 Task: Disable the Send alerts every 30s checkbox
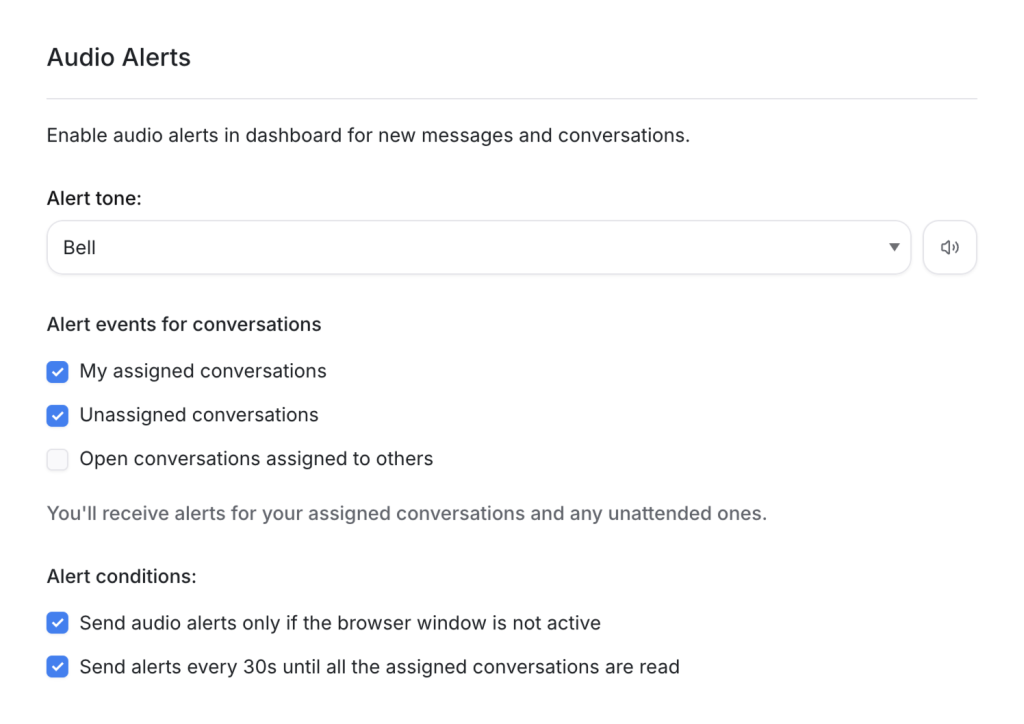coord(57,667)
